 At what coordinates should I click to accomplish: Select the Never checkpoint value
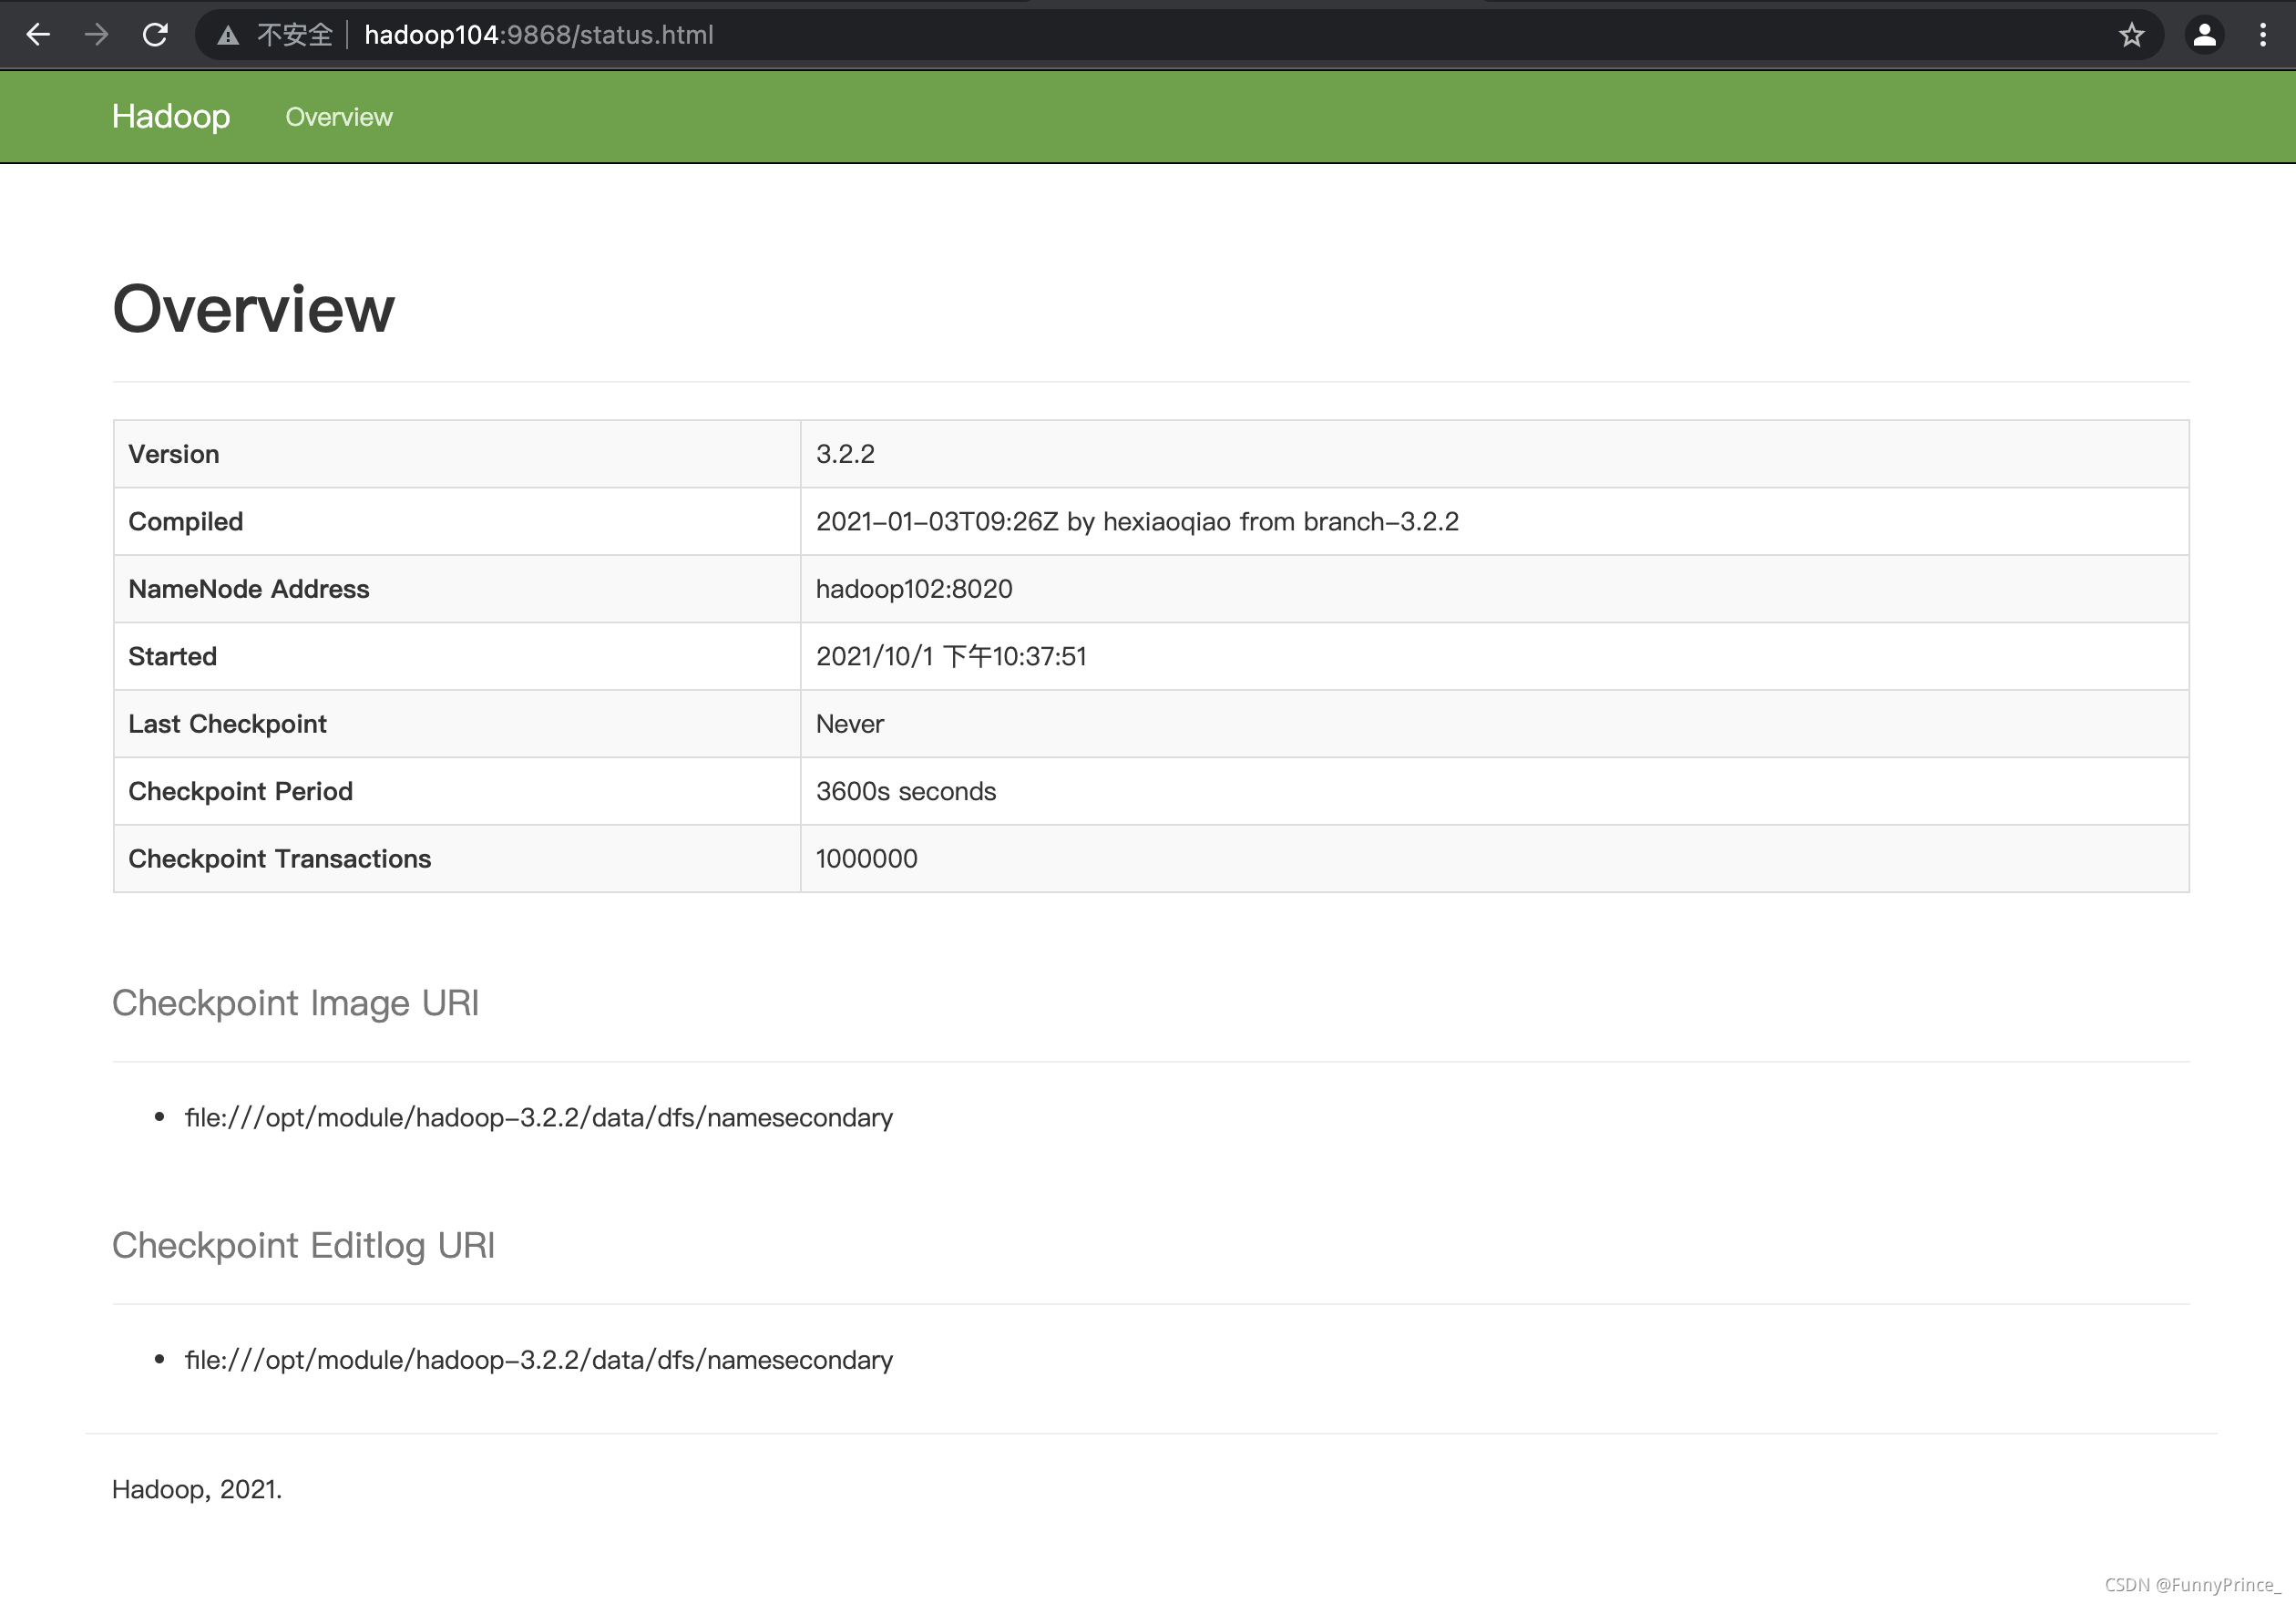point(850,724)
